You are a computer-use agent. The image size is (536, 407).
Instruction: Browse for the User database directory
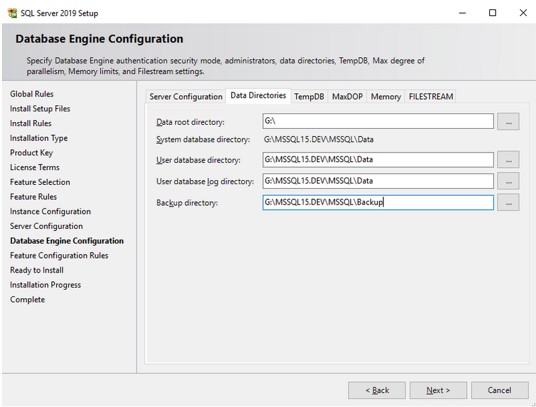click(508, 160)
